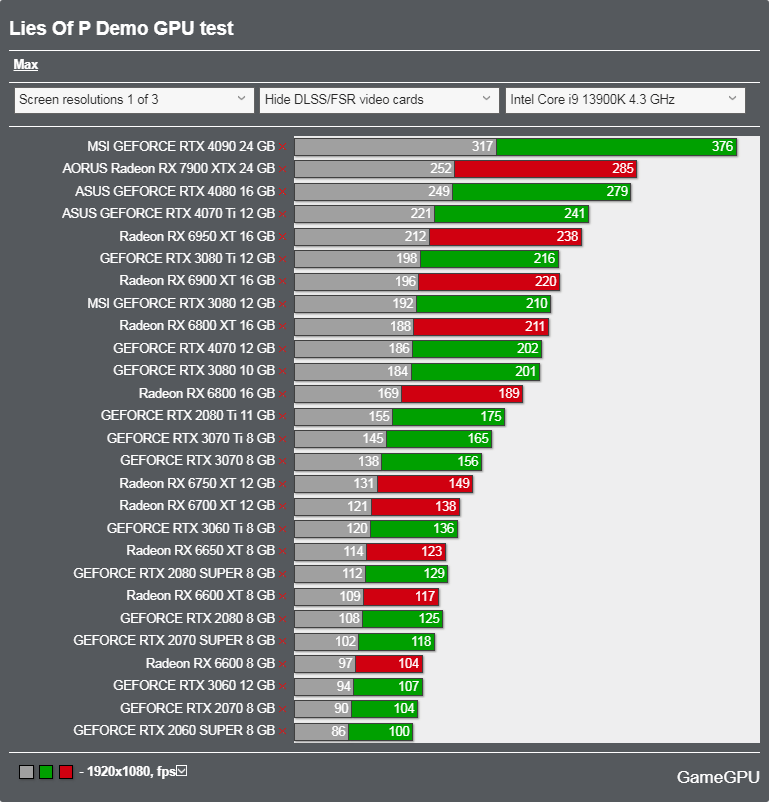This screenshot has height=802, width=769.
Task: Remove GEFORCE RTX 3070 8 GB row
Action: (x=282, y=462)
